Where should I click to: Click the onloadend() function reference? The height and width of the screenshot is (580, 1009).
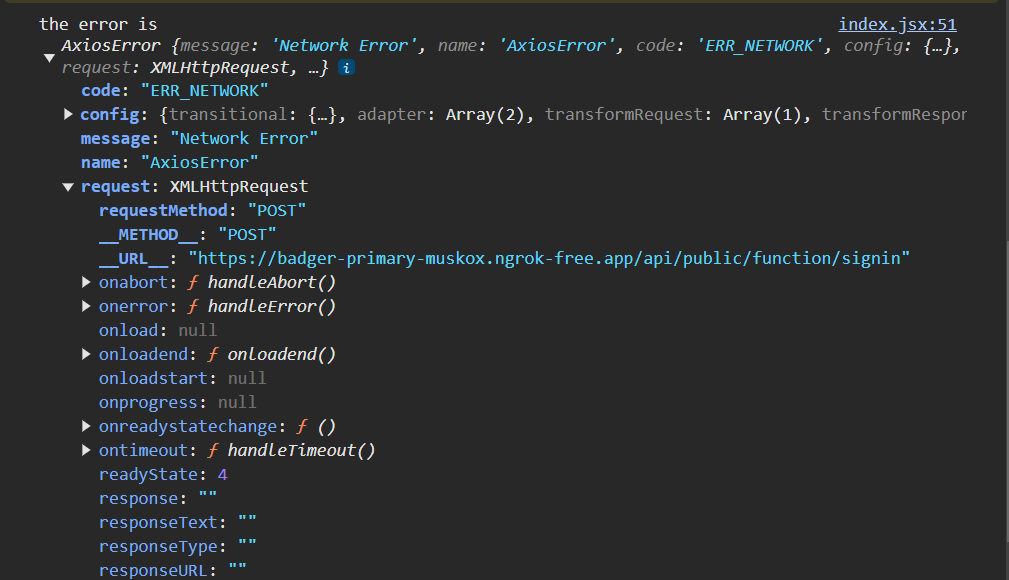pyautogui.click(x=281, y=355)
